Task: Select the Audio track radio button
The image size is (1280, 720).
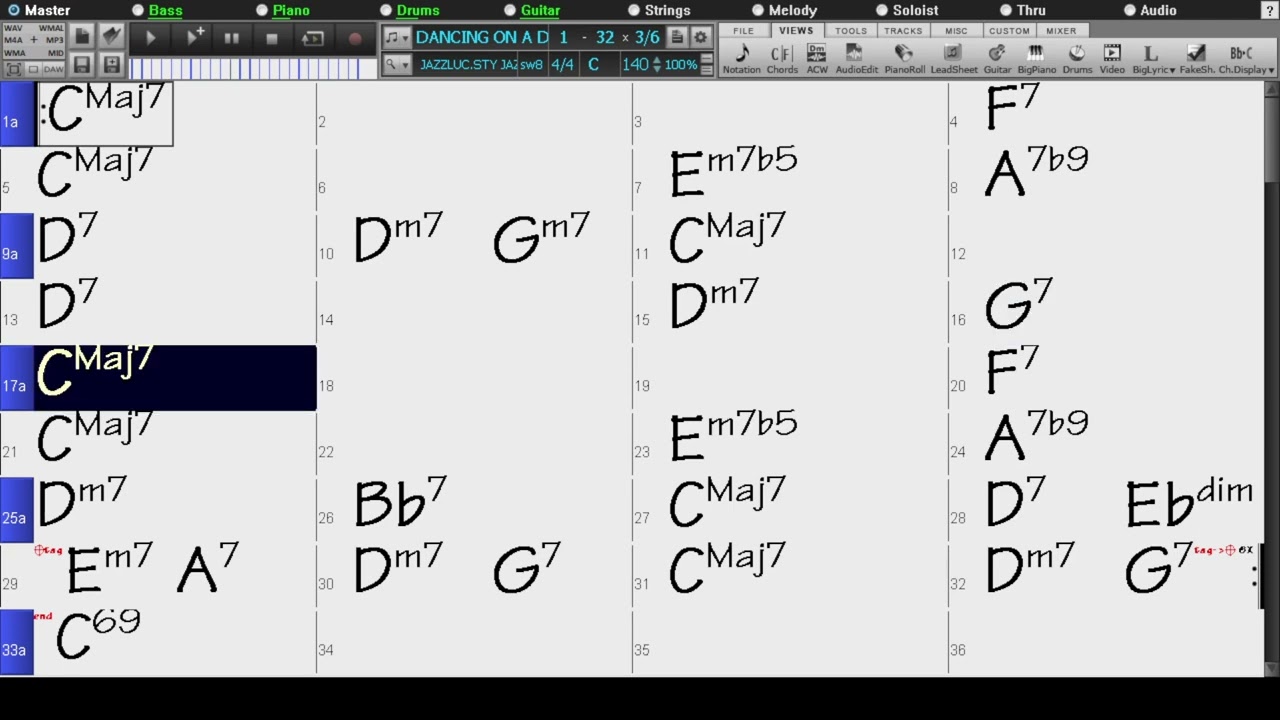Action: coord(1130,10)
